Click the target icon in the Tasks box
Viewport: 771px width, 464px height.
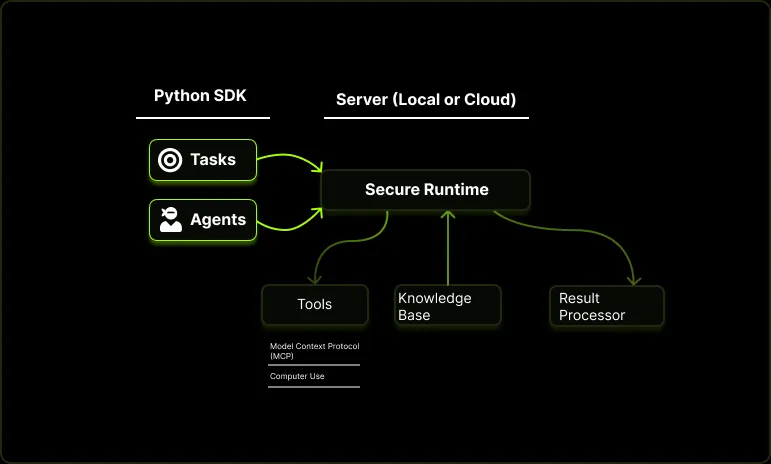(x=171, y=160)
